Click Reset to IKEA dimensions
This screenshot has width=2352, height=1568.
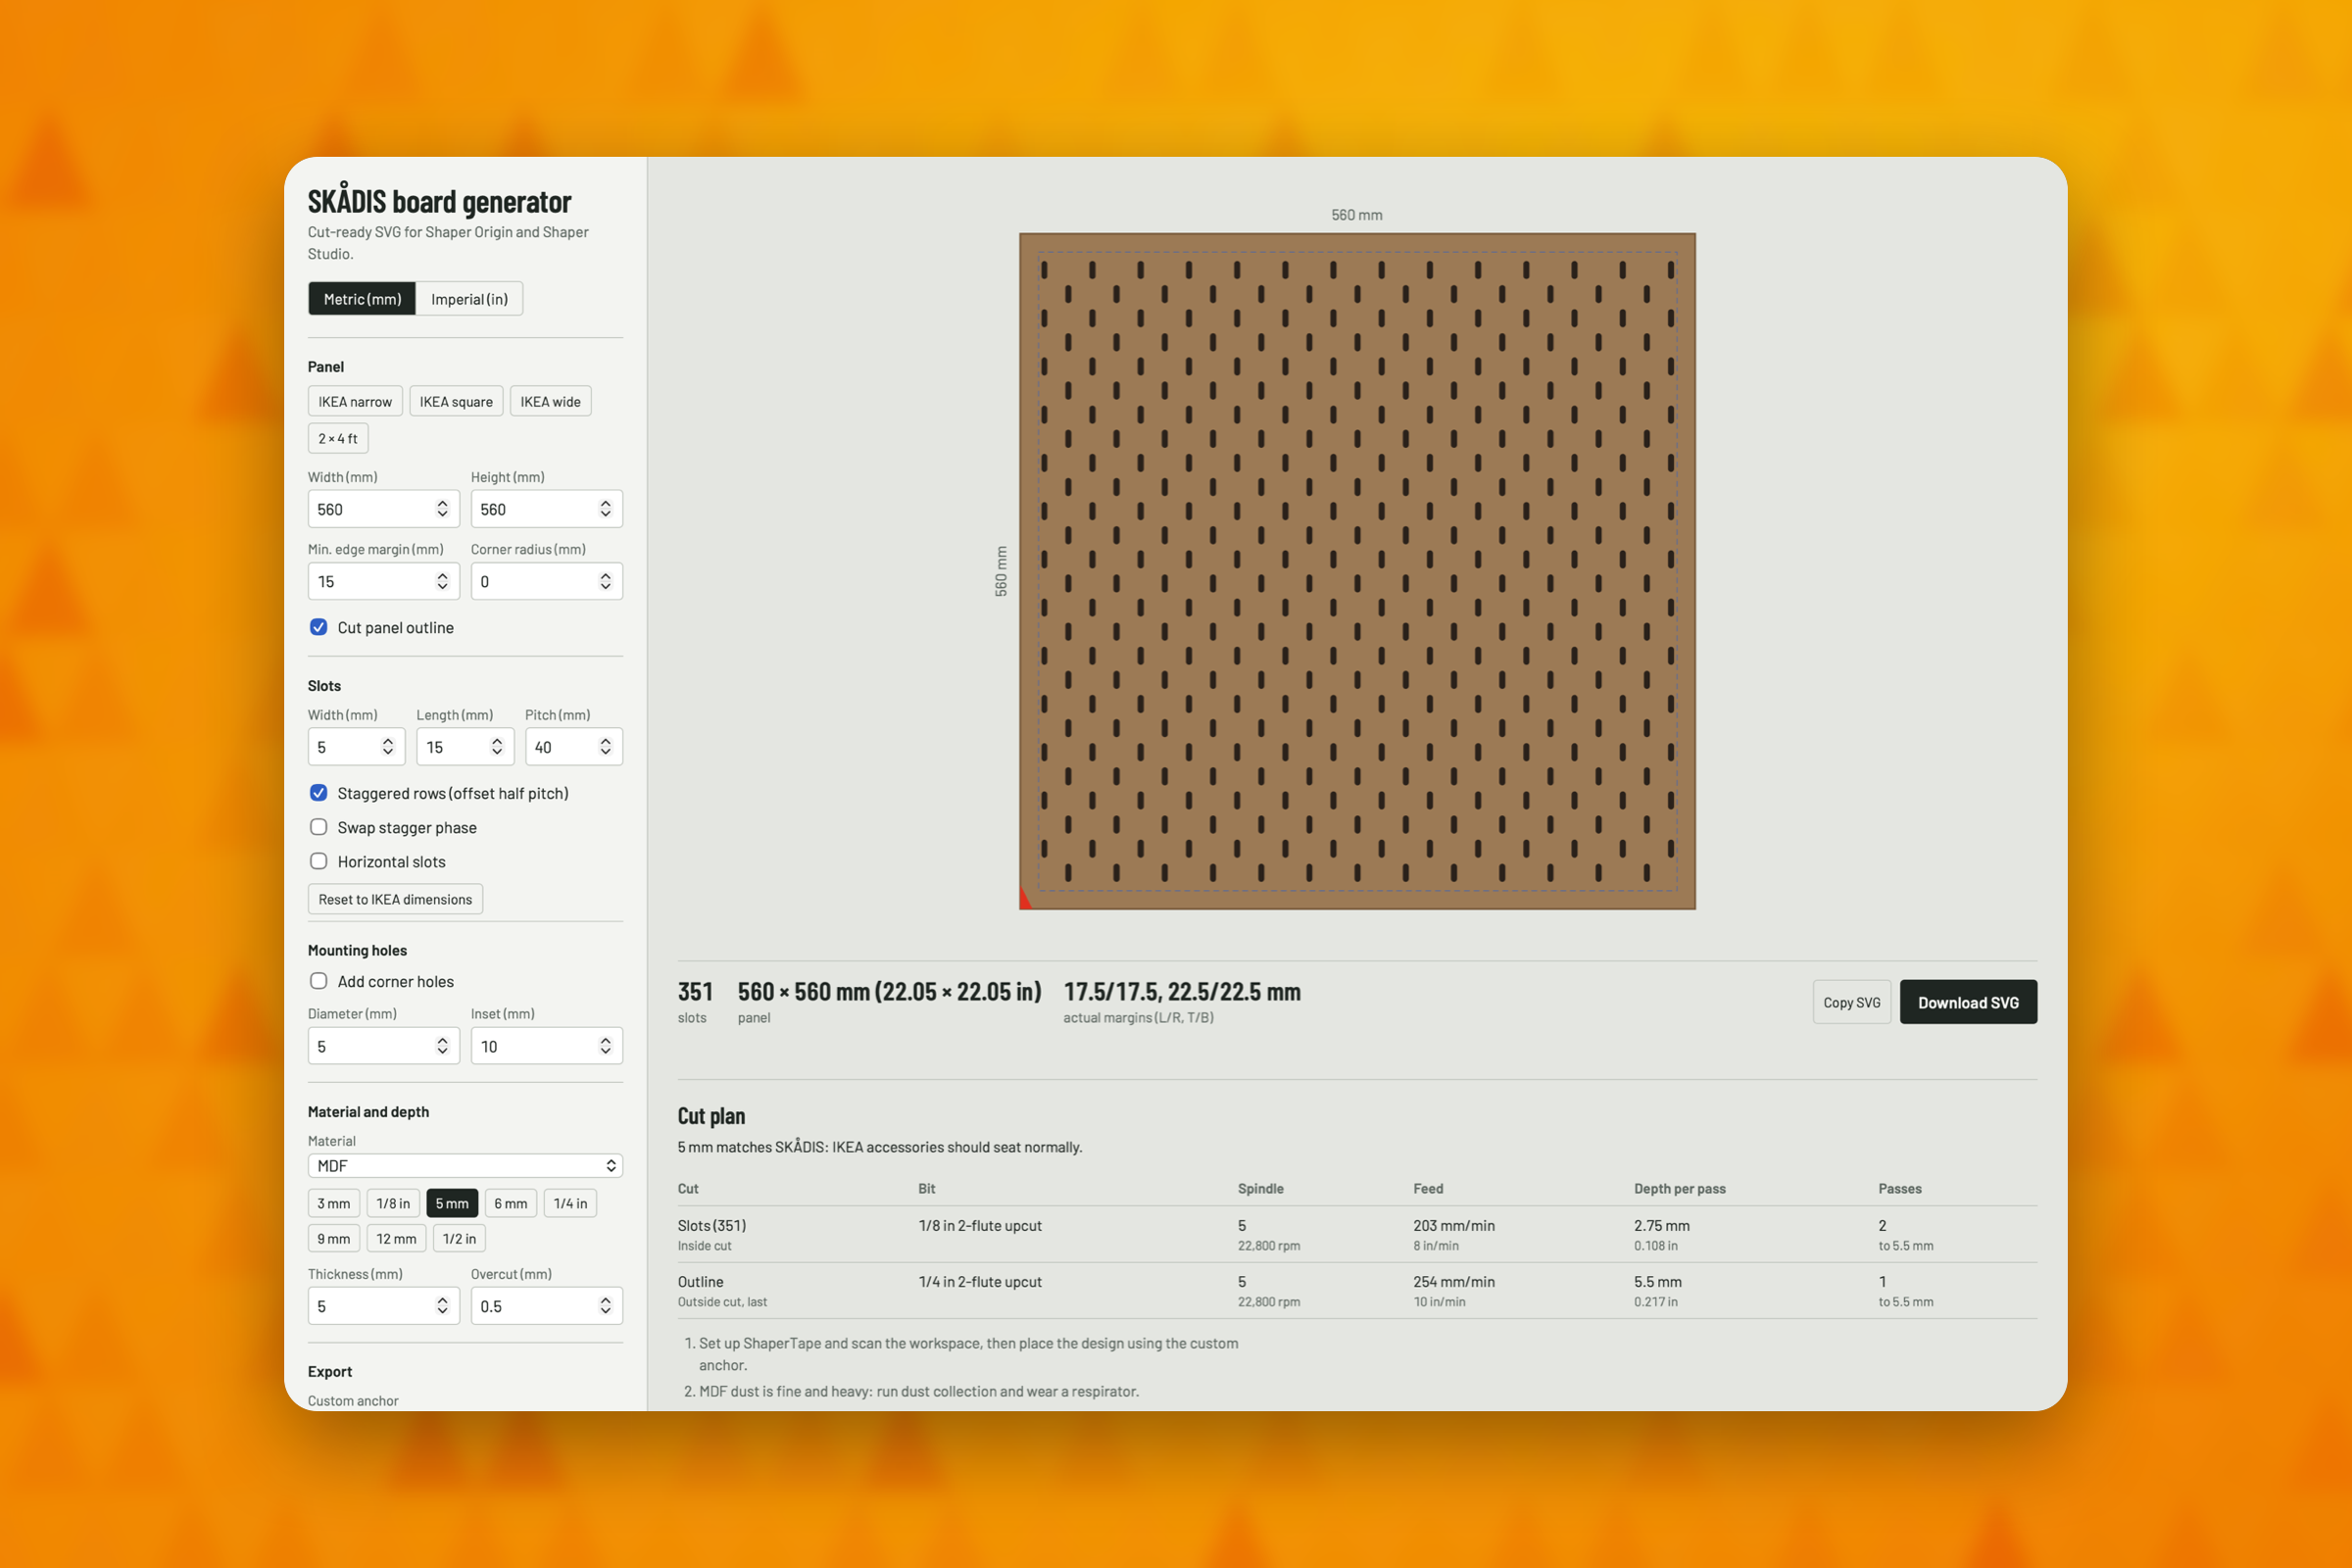point(395,899)
